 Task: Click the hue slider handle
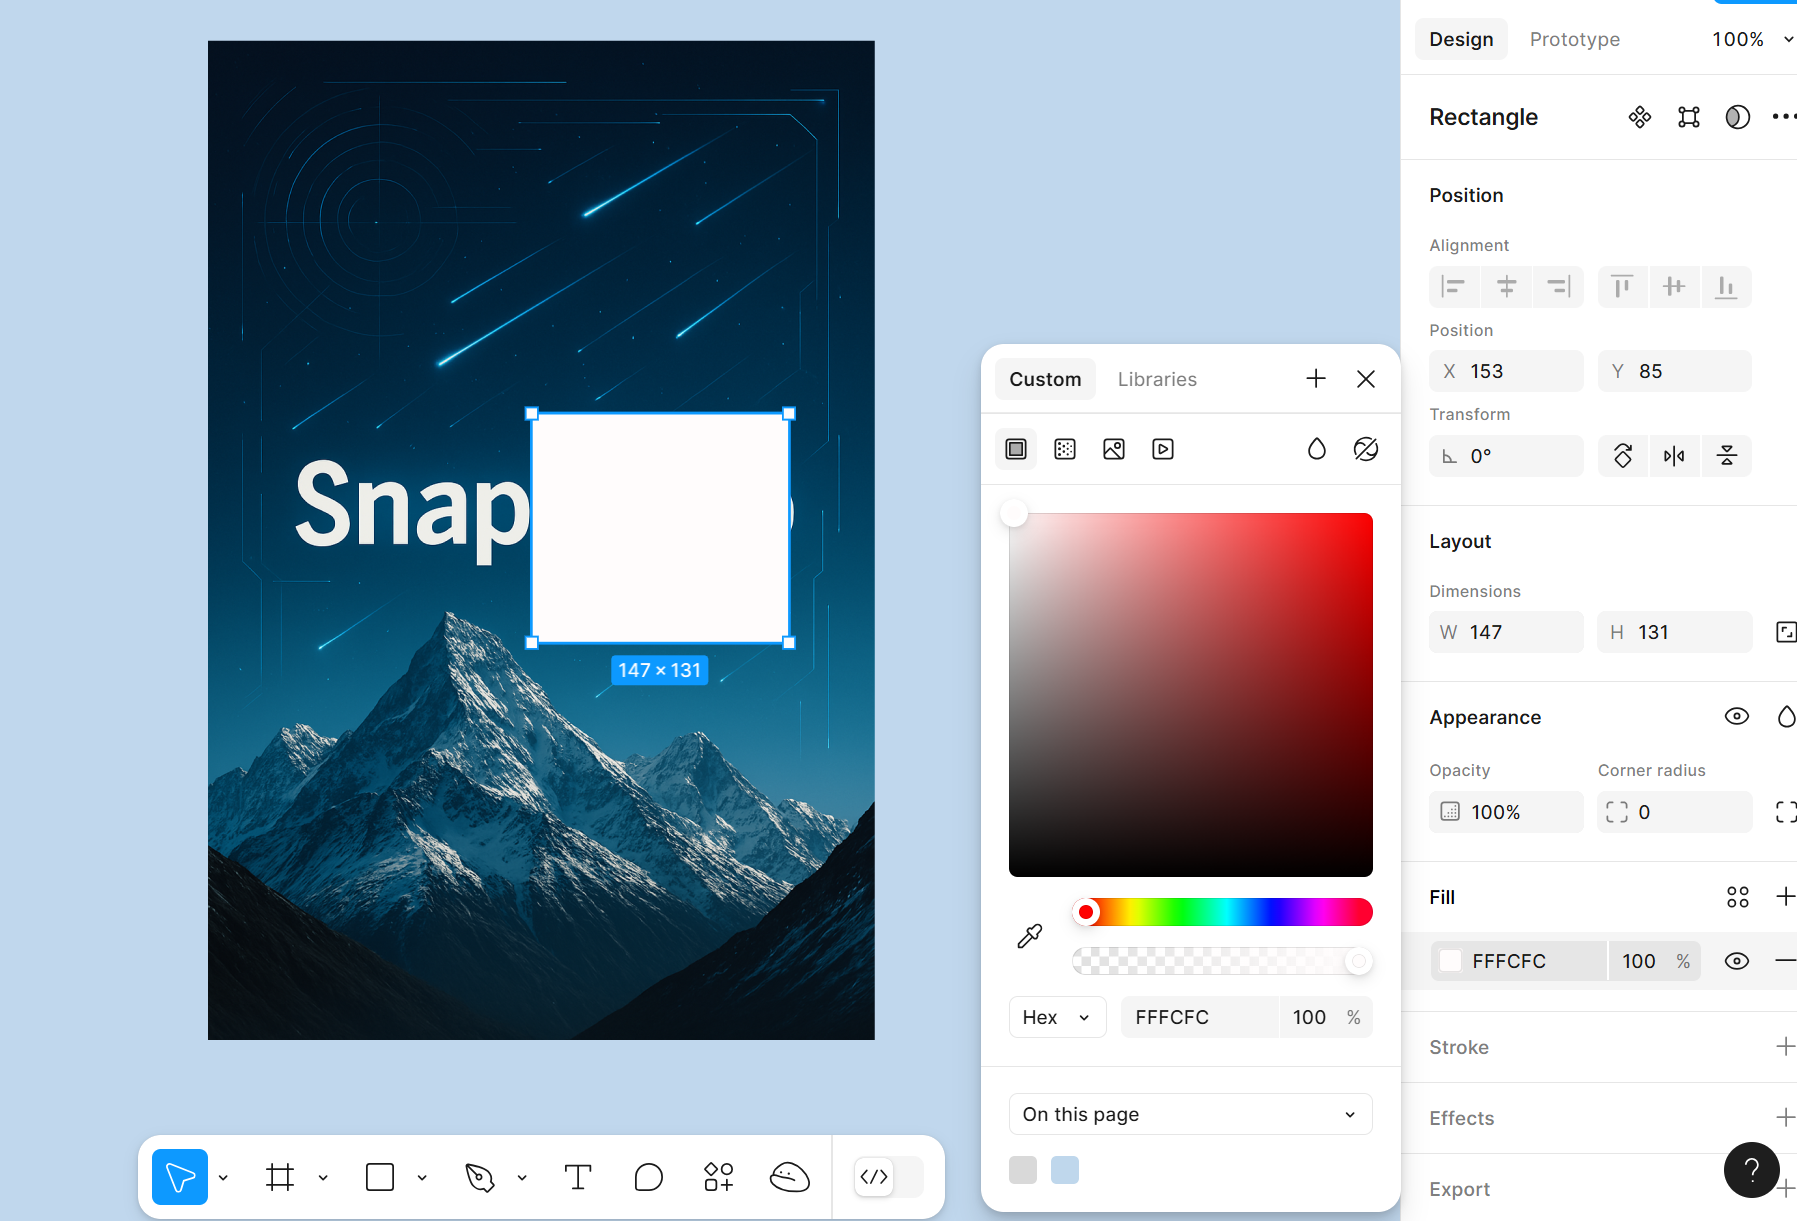pos(1086,912)
